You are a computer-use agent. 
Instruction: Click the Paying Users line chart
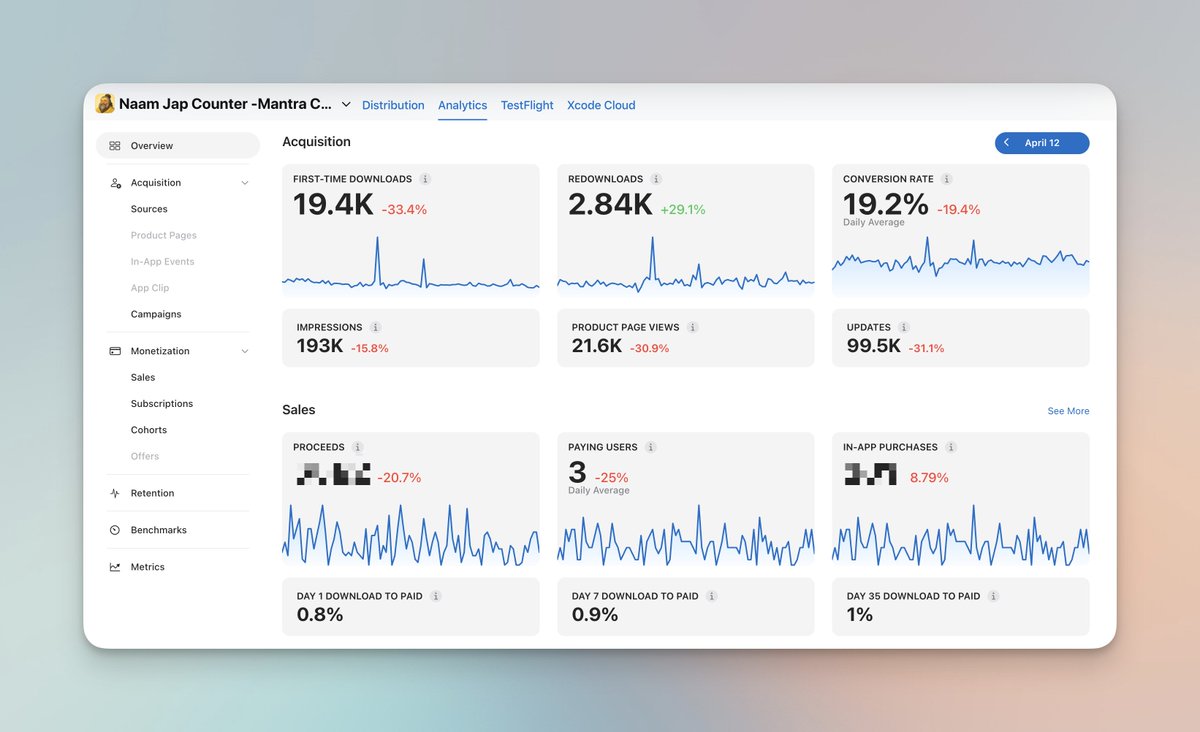[686, 535]
